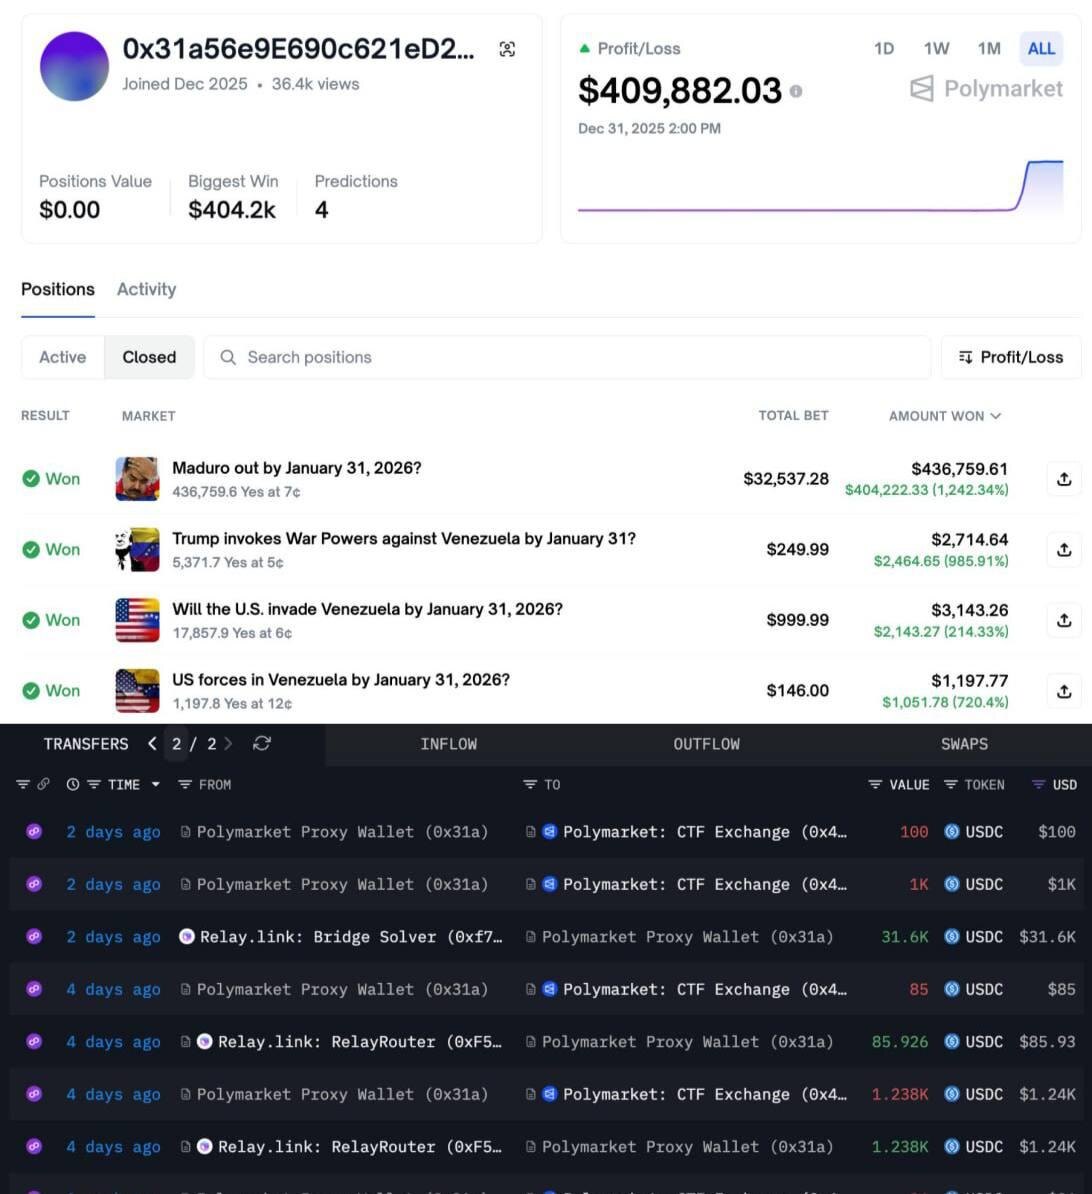Open the purple gradient profile avatar
The image size is (1092, 1194).
click(x=74, y=66)
